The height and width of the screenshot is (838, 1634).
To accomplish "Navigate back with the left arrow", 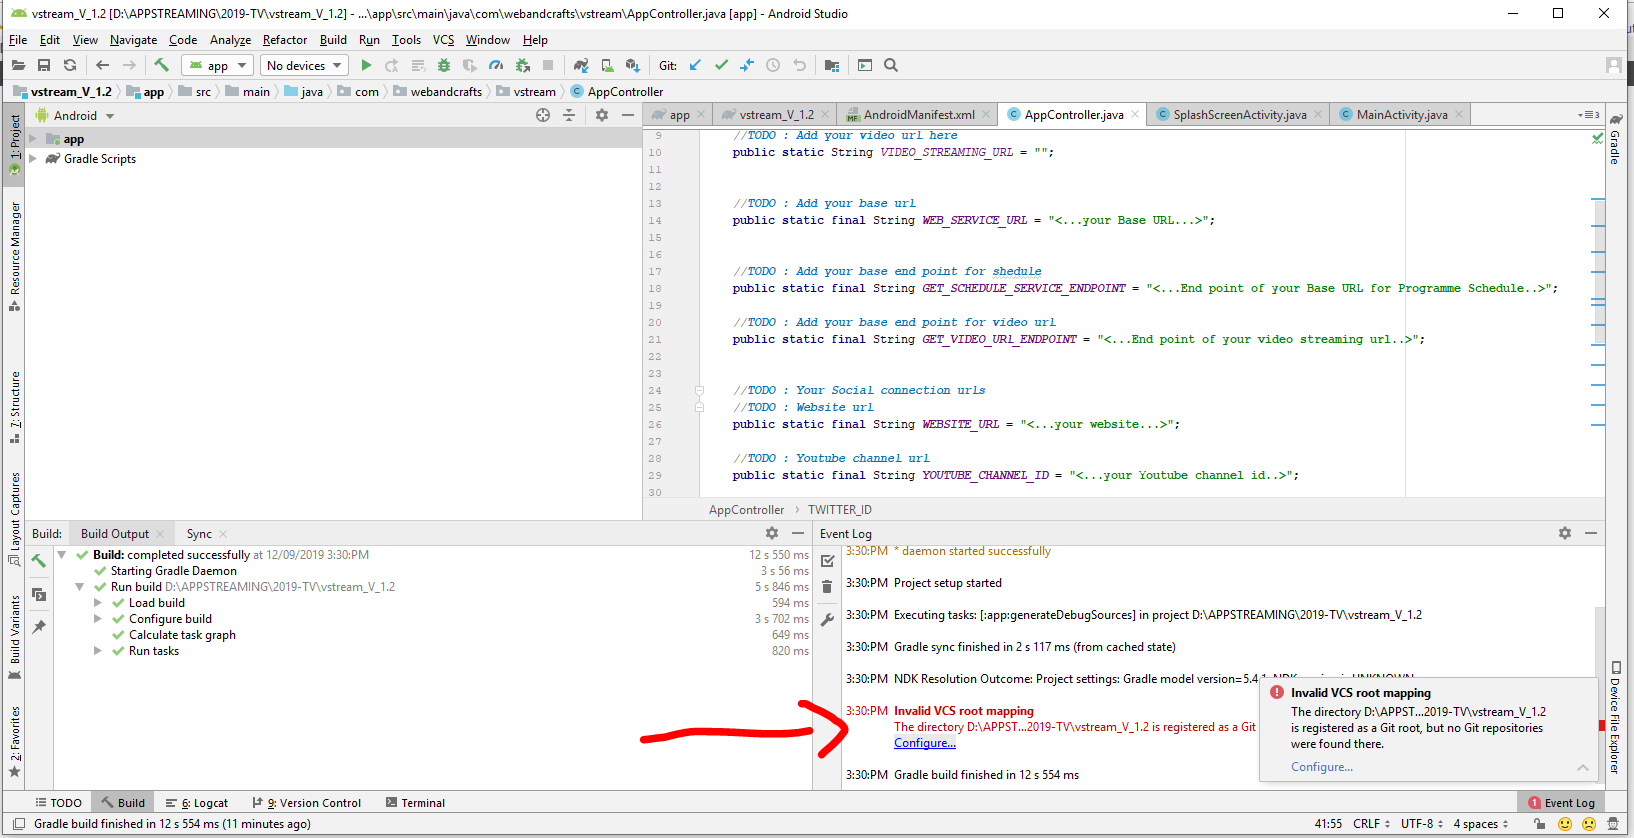I will pos(102,65).
